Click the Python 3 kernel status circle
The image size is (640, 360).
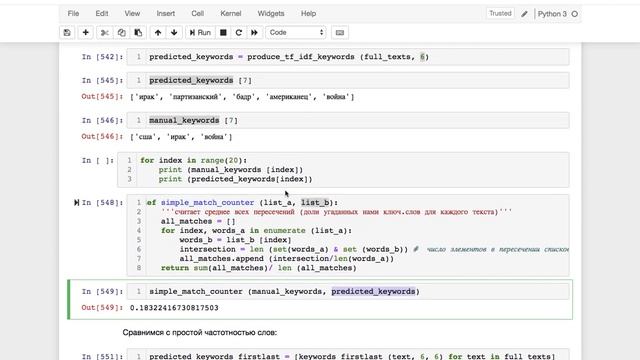575,14
